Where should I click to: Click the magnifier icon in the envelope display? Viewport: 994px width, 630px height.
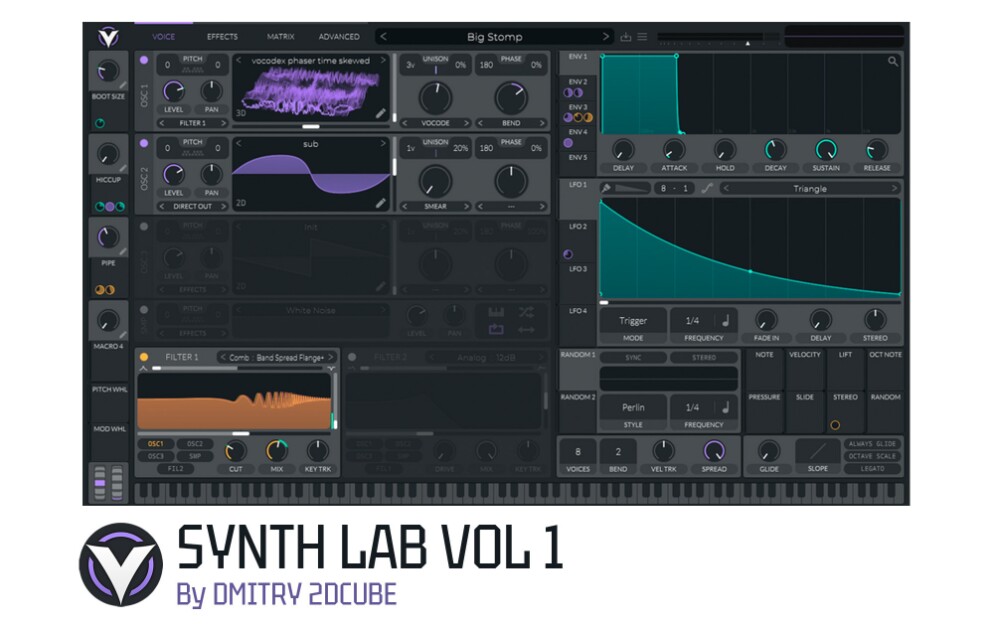coord(893,61)
